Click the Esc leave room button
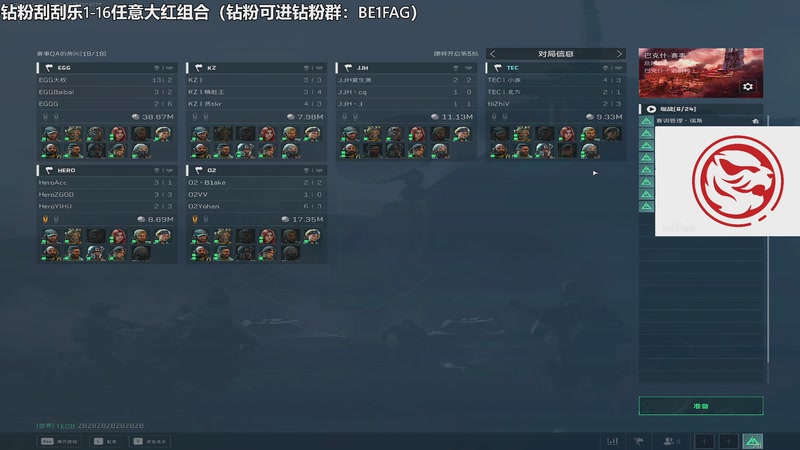 59,441
